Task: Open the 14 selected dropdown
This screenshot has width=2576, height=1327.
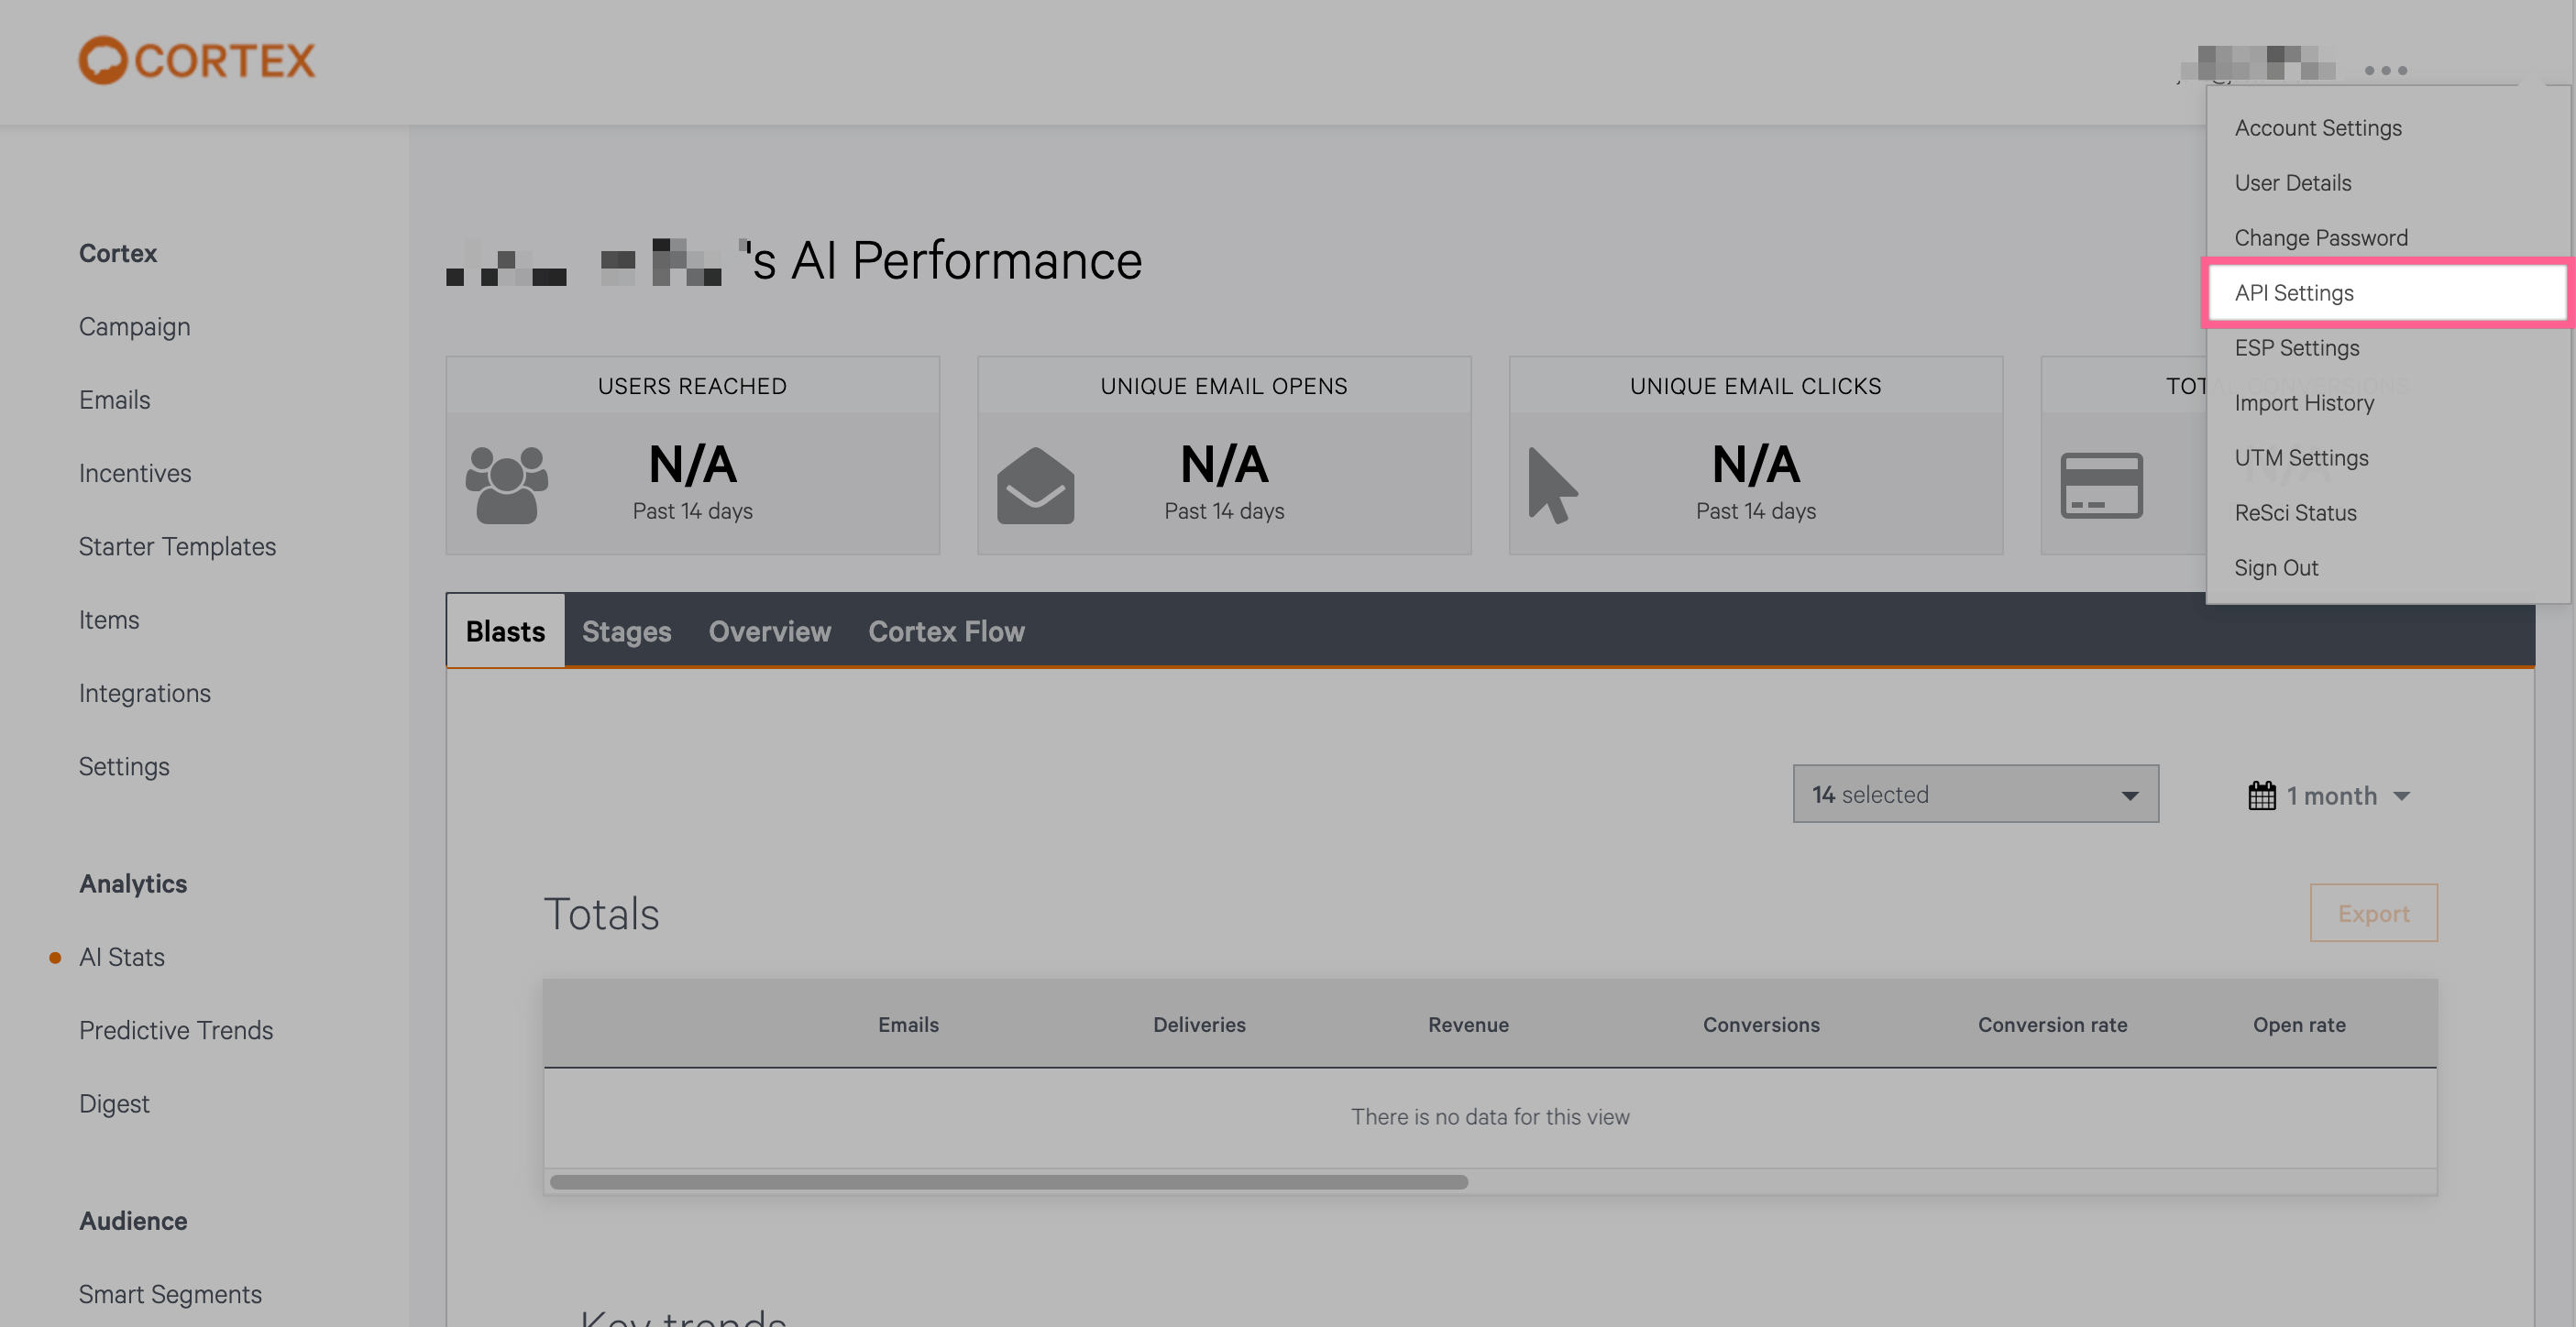Action: tap(1974, 793)
